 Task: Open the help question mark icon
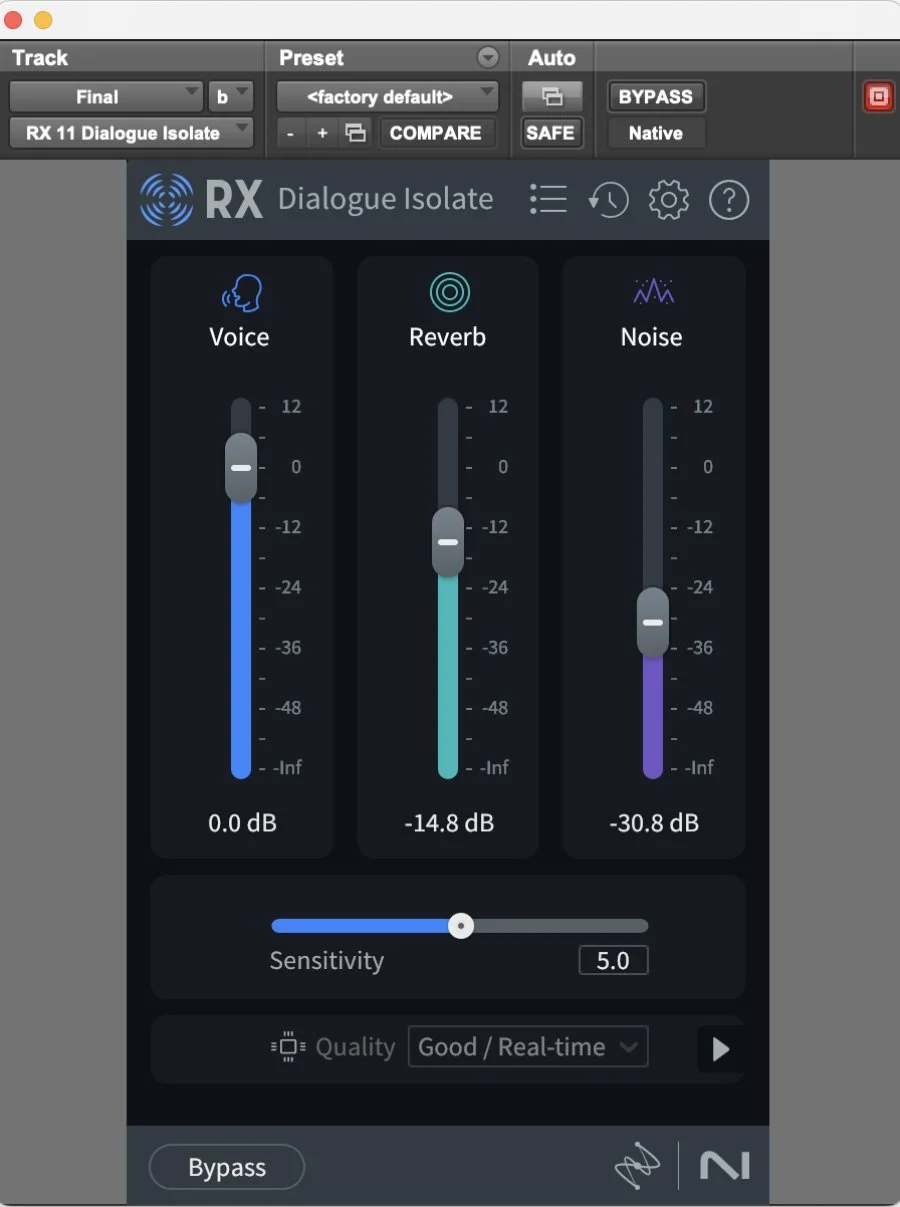coord(729,200)
